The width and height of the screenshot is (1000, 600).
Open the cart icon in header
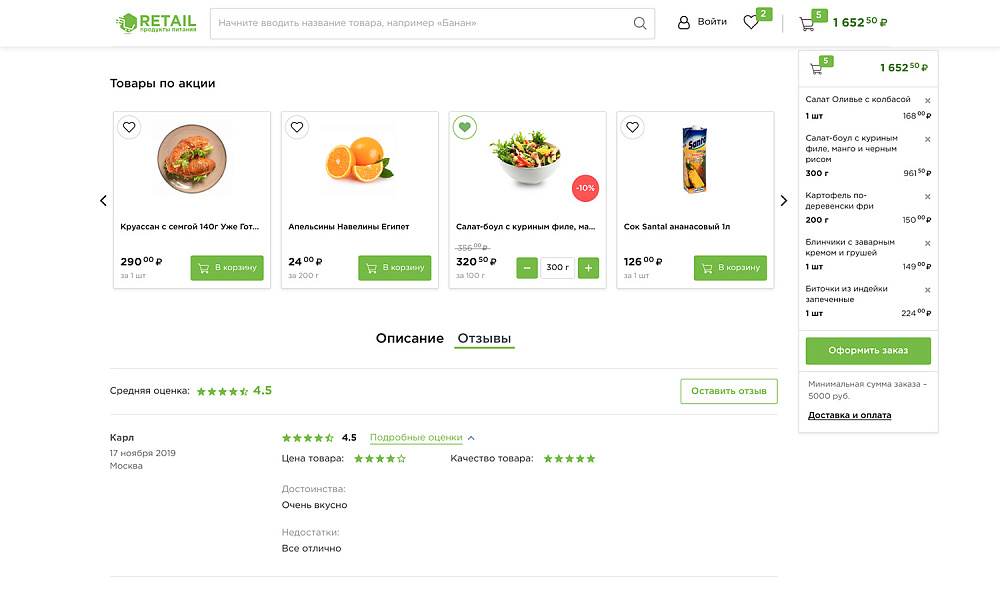[x=807, y=23]
